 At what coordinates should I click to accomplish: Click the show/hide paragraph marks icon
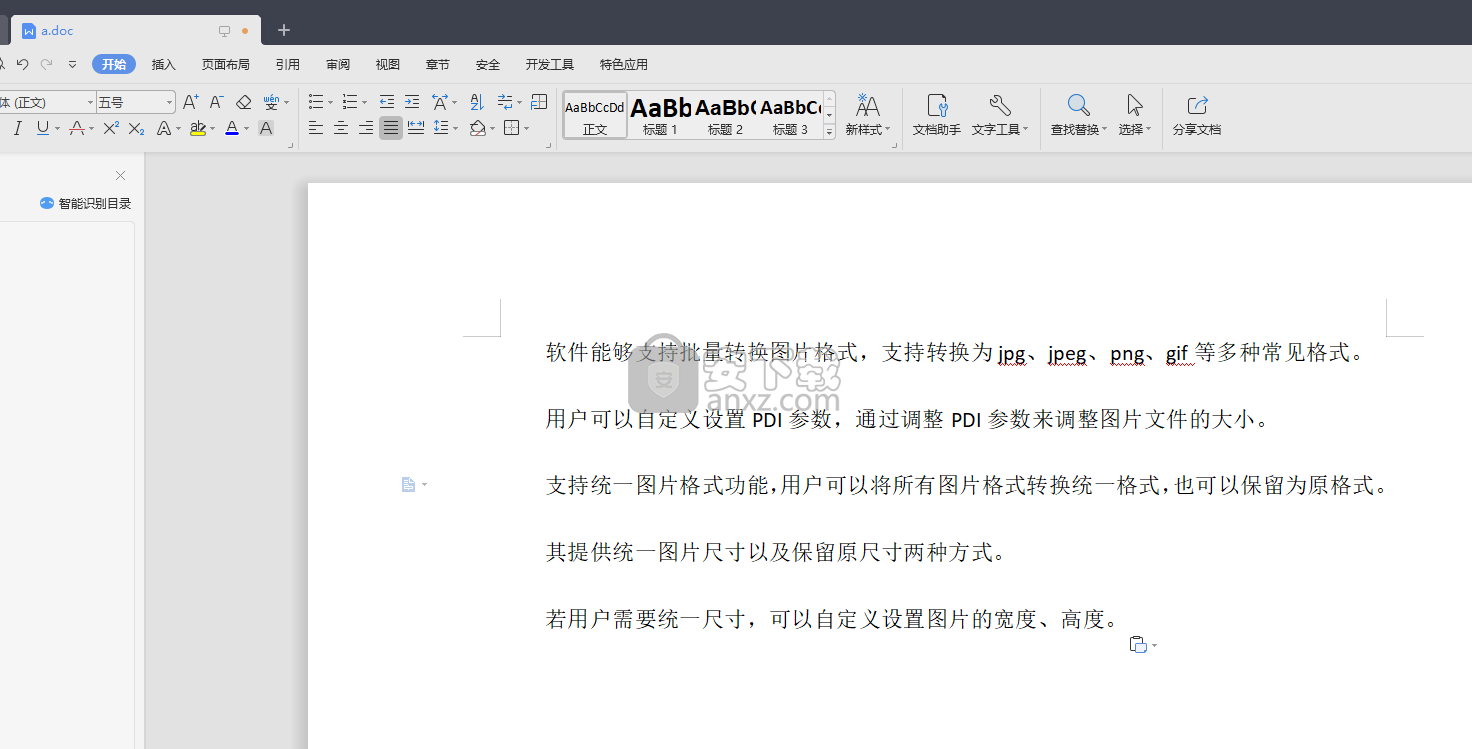[504, 102]
